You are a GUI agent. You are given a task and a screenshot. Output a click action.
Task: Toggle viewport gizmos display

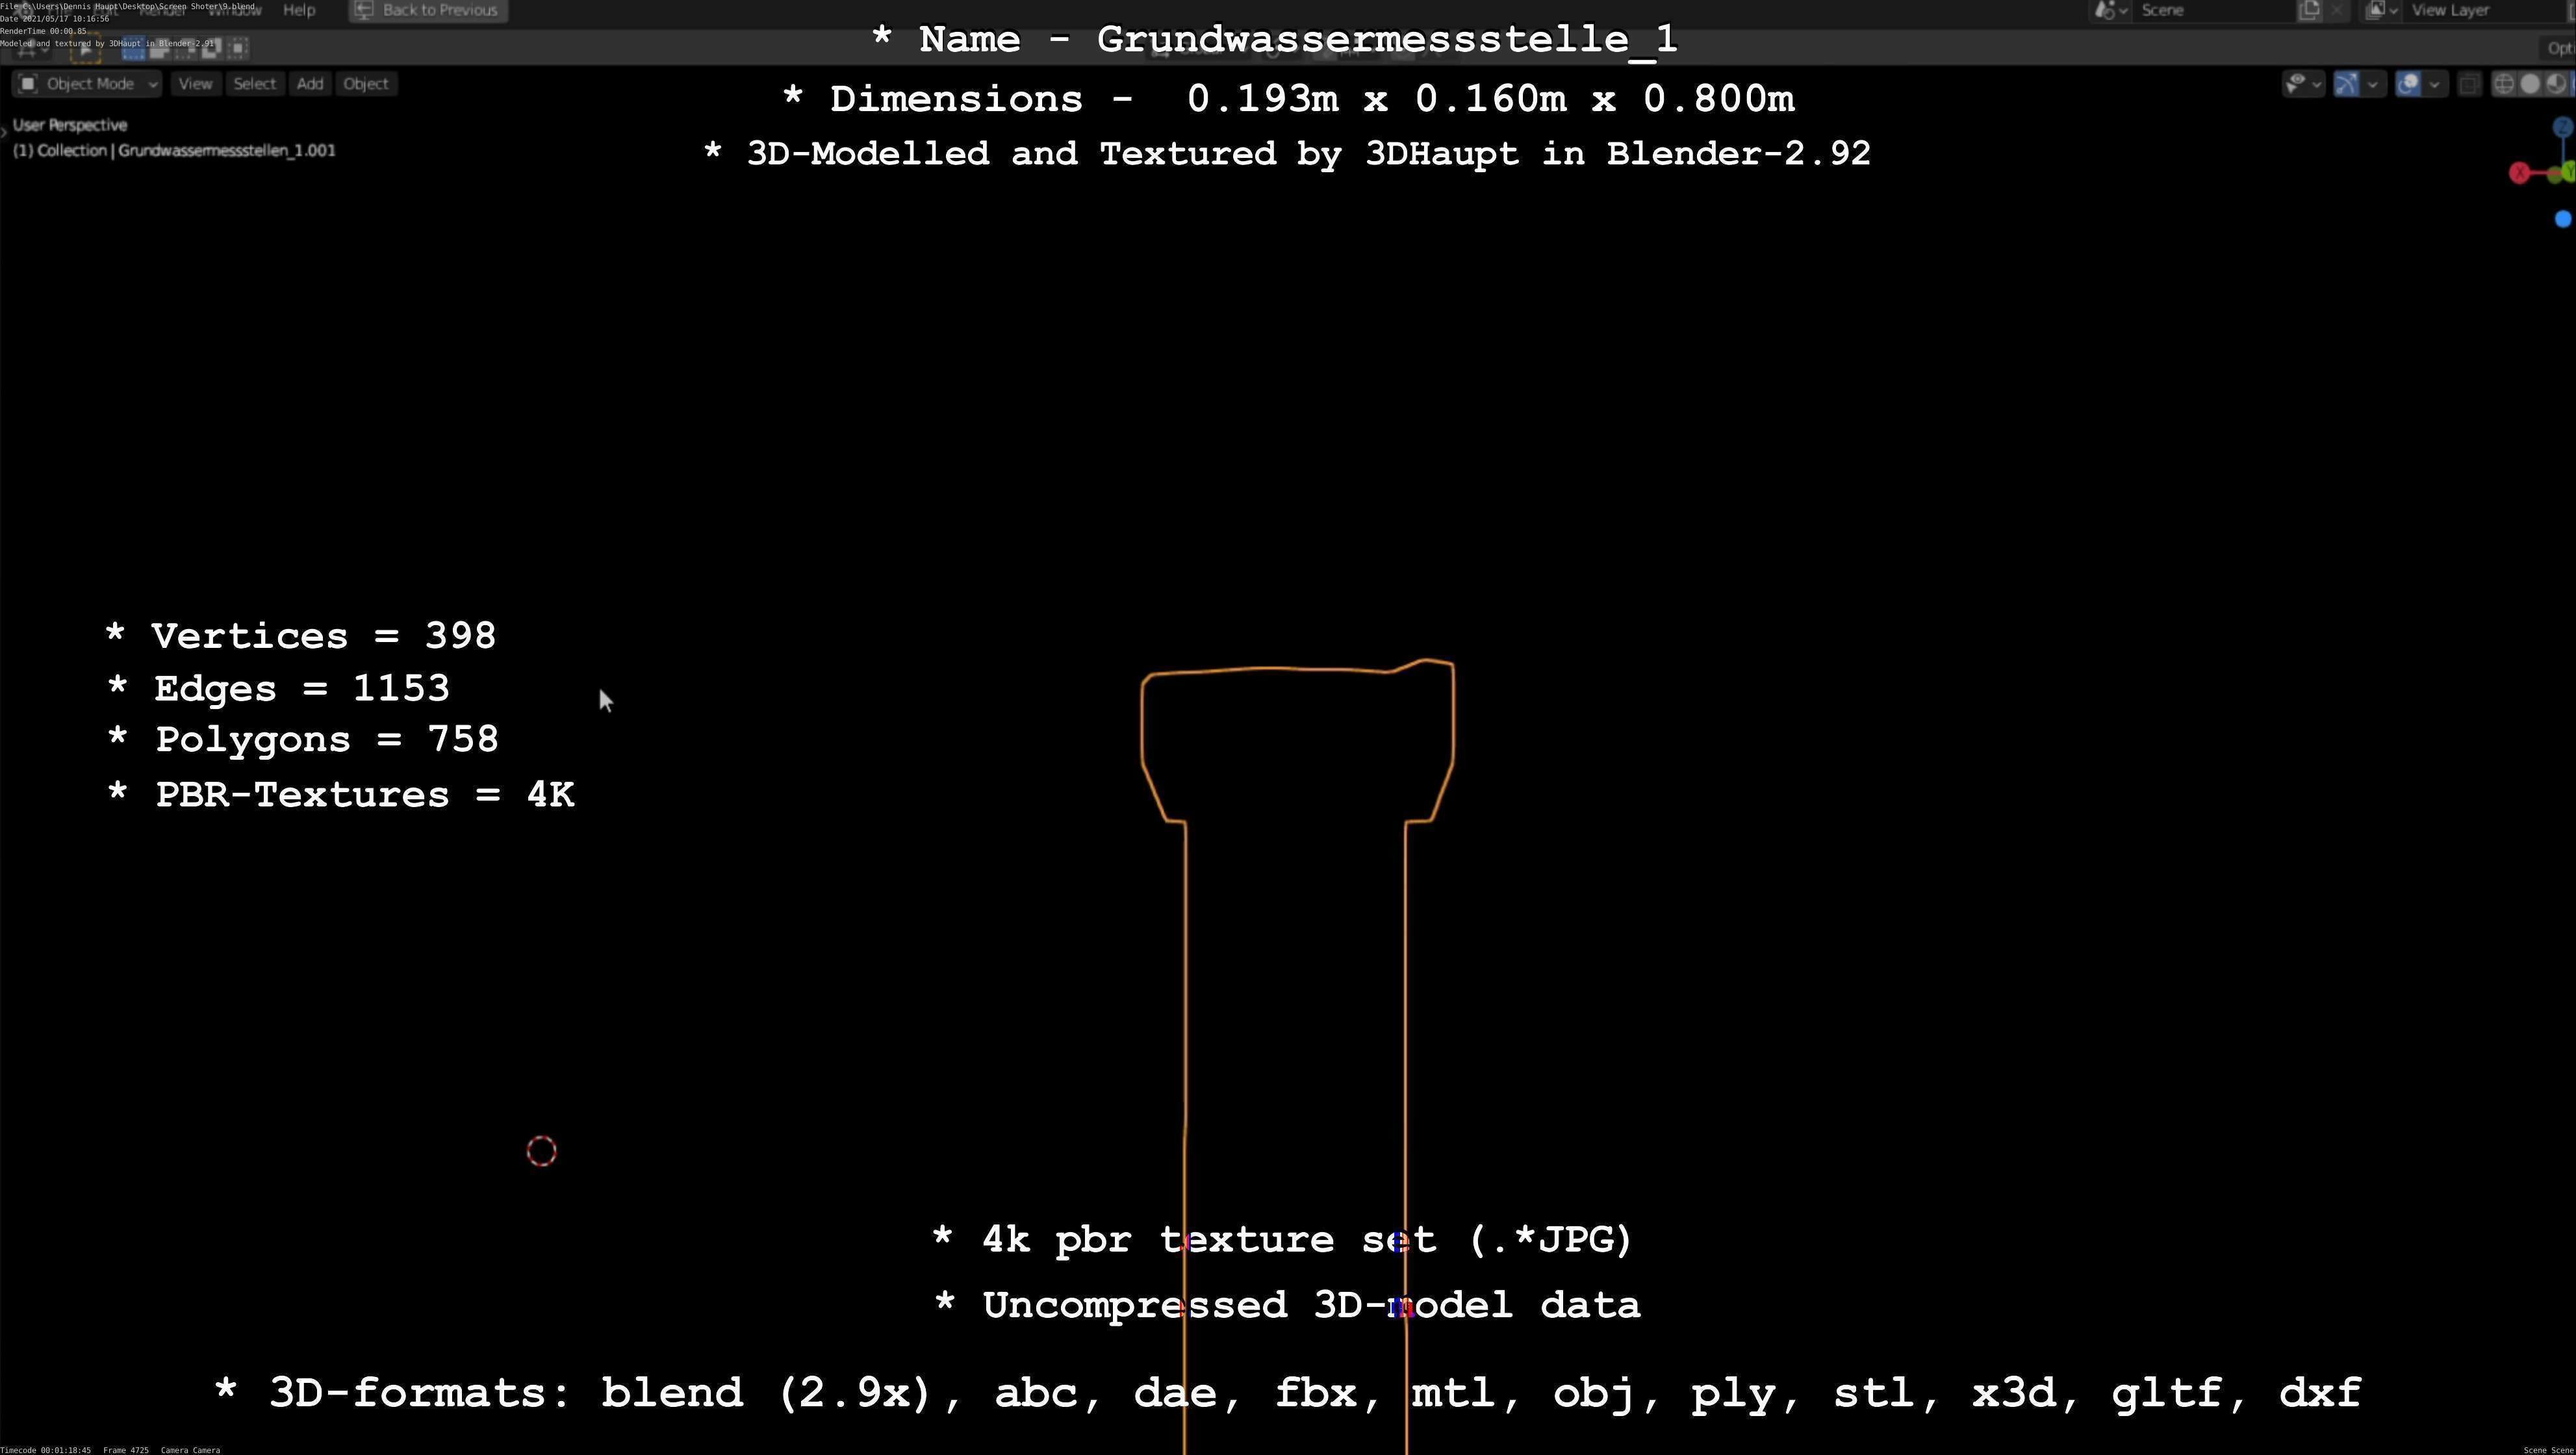point(2346,84)
